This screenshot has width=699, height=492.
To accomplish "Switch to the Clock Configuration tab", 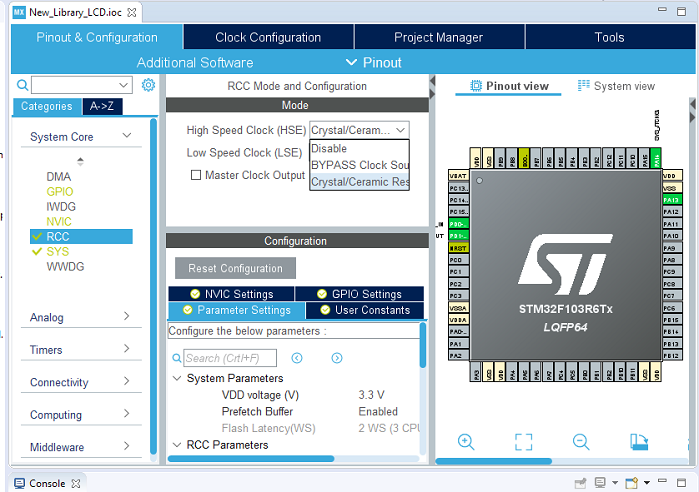I will click(268, 37).
